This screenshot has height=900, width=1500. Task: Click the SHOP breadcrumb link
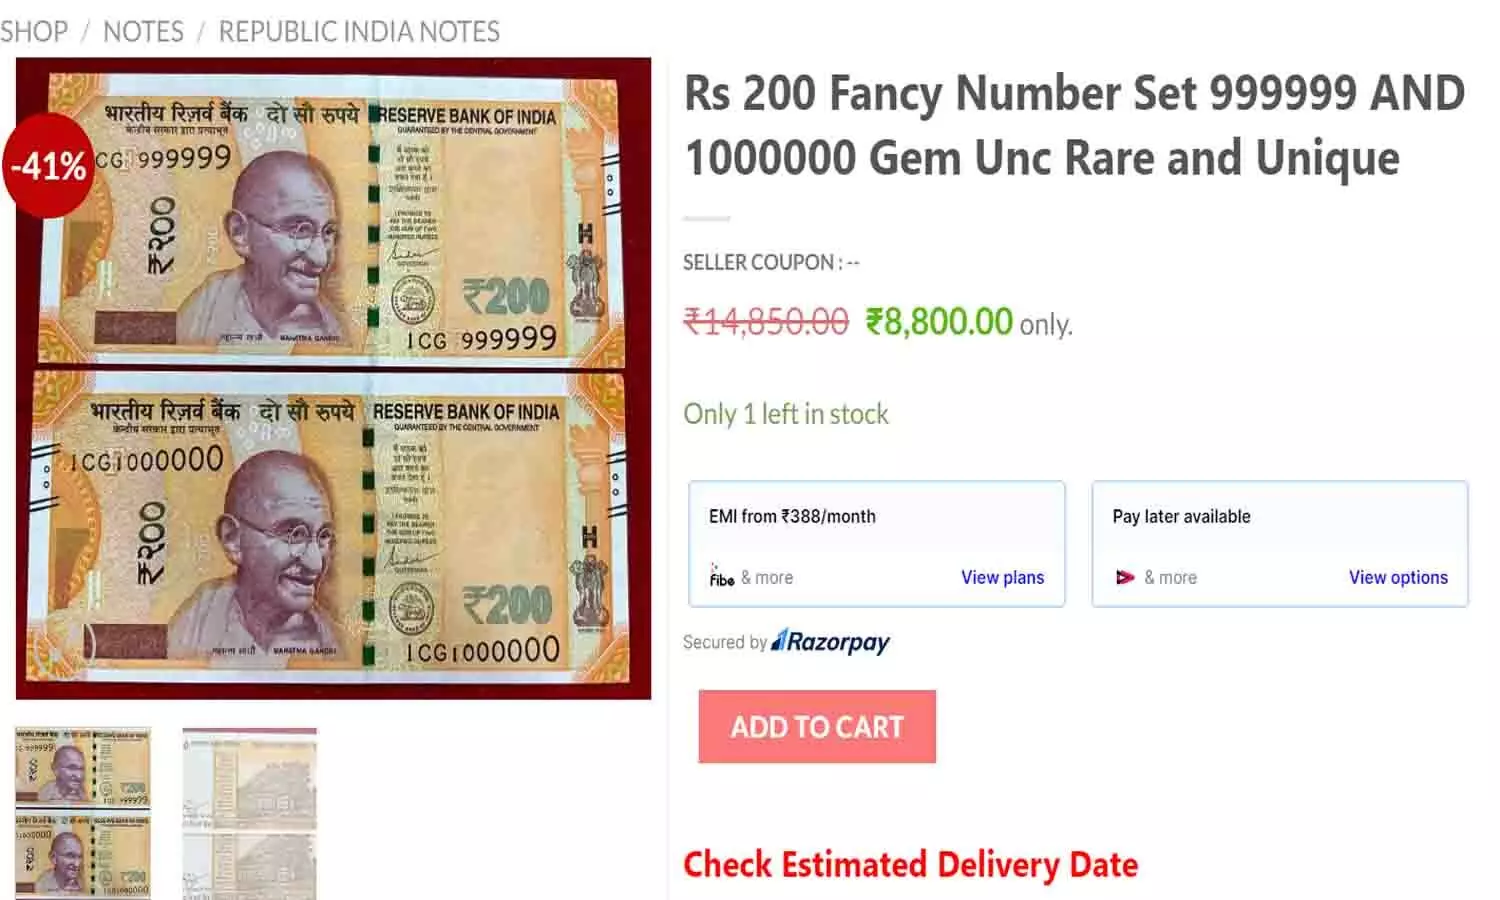click(34, 32)
